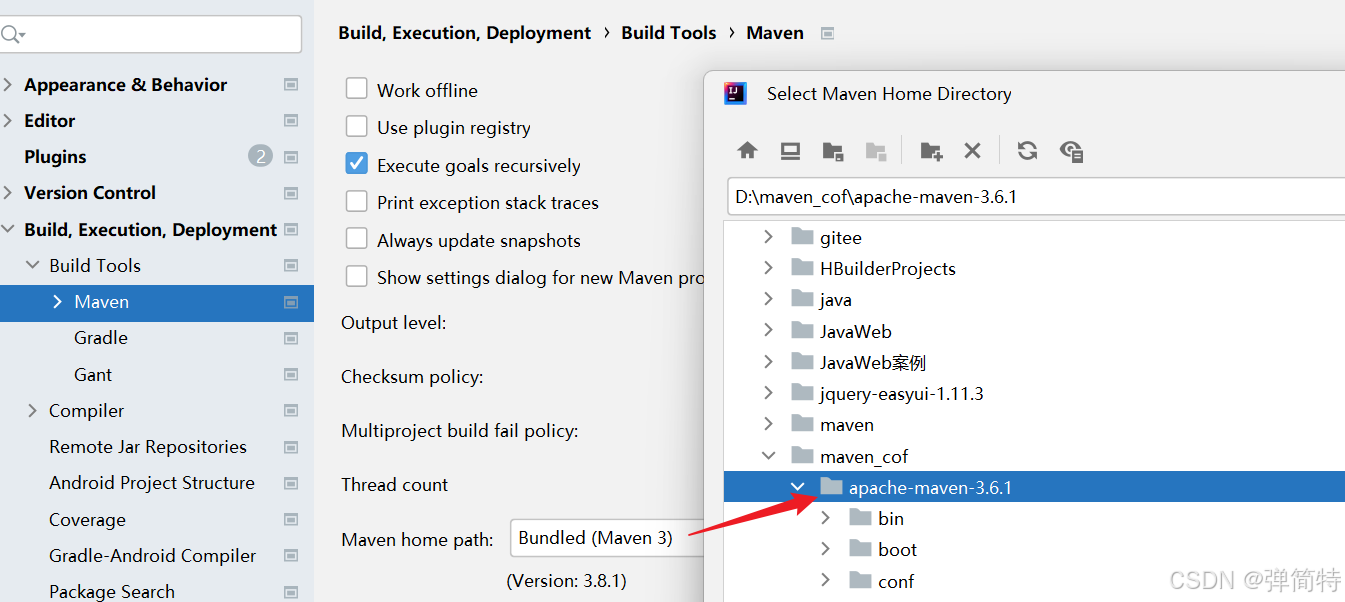
Task: Click Build, Execution, Deployment breadcrumb
Action: (465, 33)
